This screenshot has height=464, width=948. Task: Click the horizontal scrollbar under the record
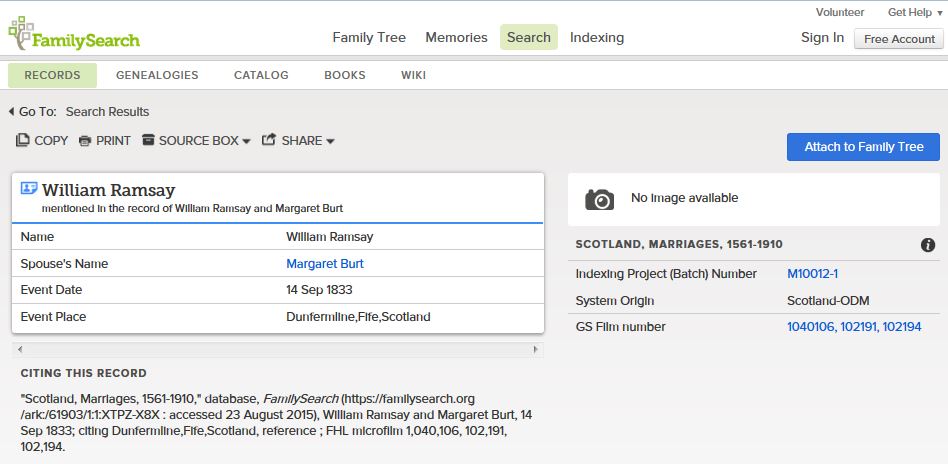(278, 349)
